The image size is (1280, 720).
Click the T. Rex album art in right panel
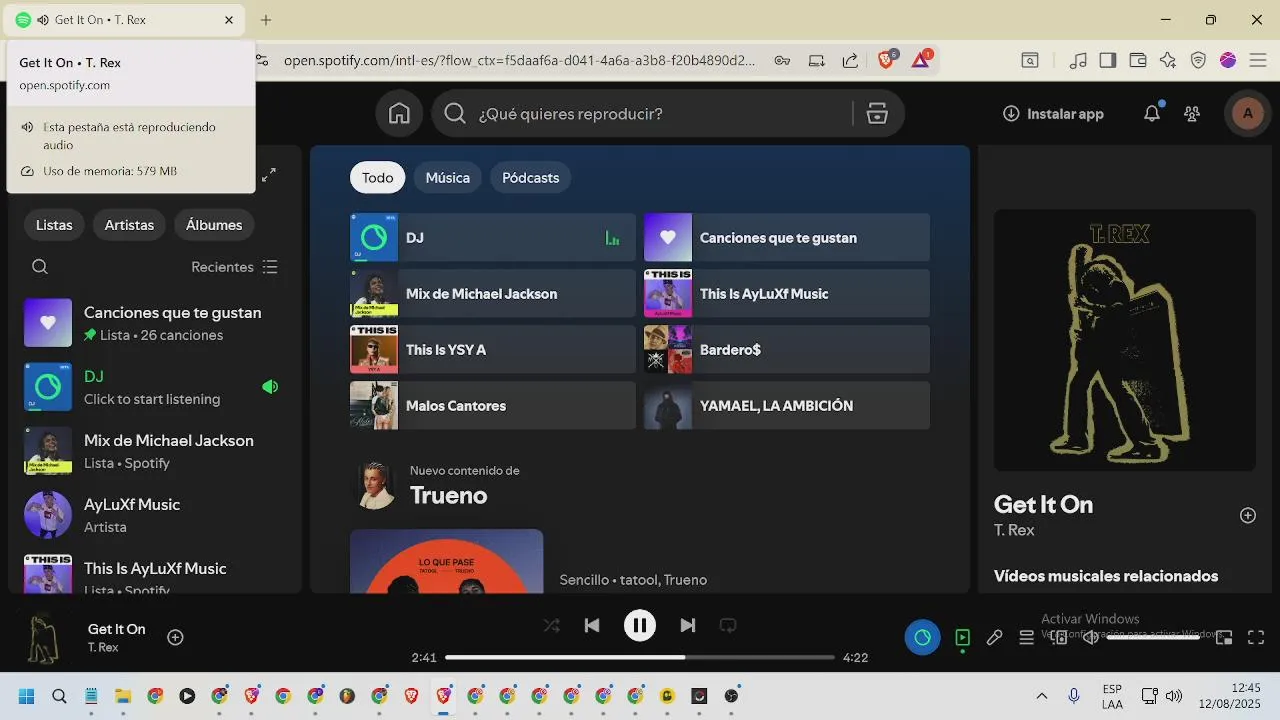click(x=1124, y=340)
